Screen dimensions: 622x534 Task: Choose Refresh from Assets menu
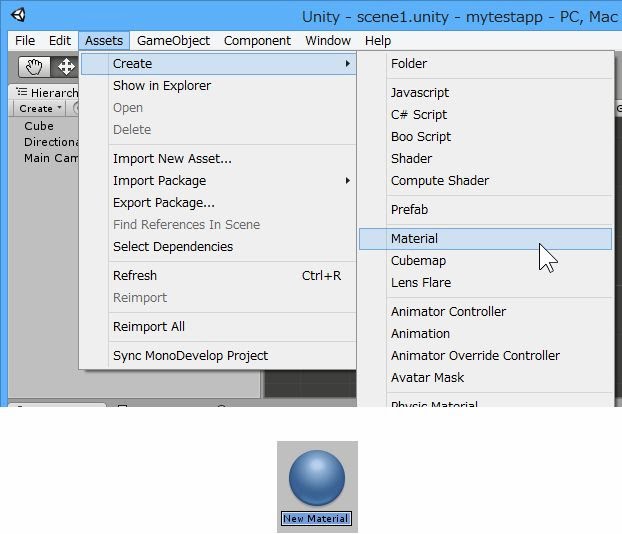(135, 276)
